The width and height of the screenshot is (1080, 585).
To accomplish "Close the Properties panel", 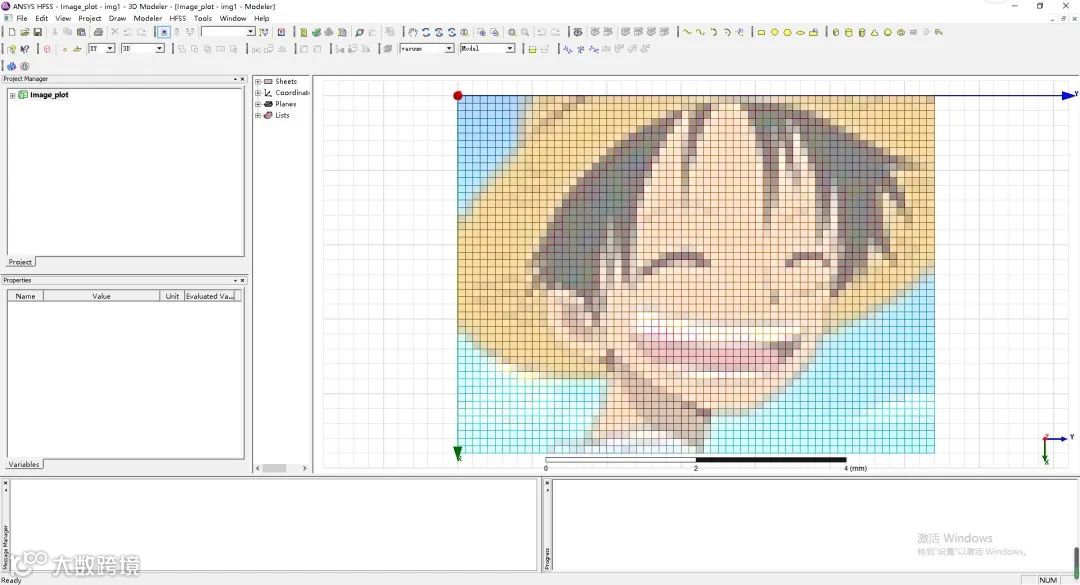I will coord(242,280).
